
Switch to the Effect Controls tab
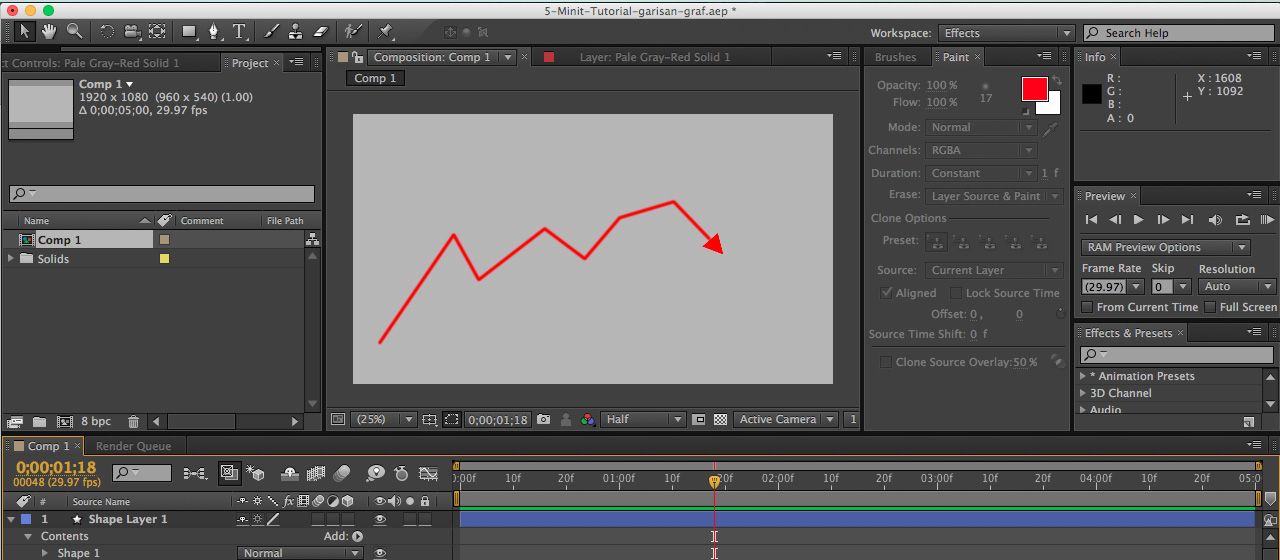click(x=90, y=63)
